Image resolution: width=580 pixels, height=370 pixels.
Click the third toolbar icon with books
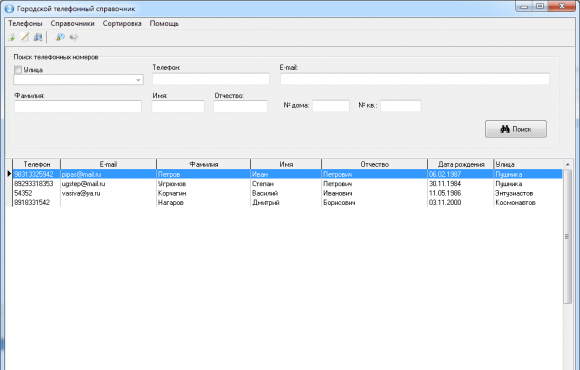tap(38, 37)
